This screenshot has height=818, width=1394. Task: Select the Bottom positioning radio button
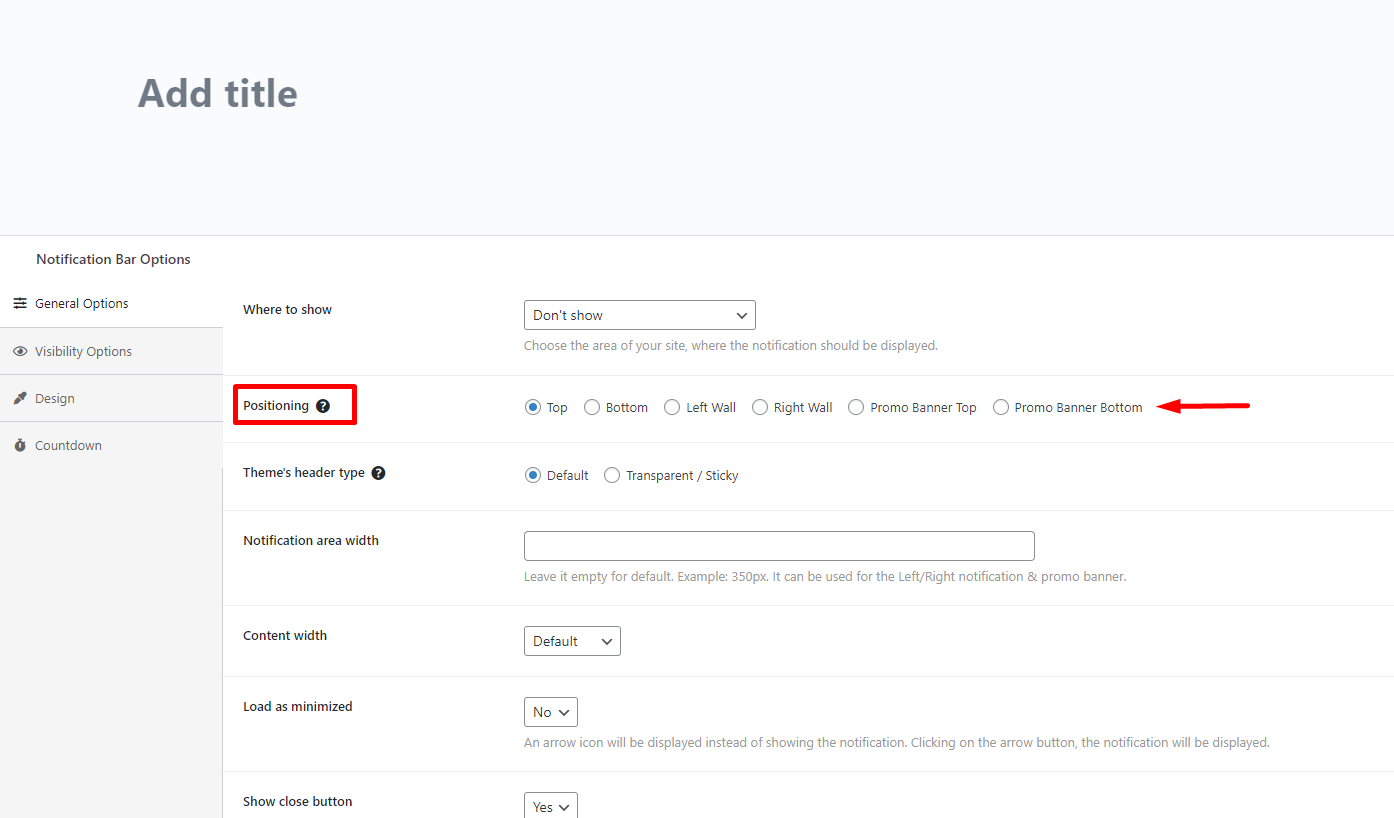(592, 407)
